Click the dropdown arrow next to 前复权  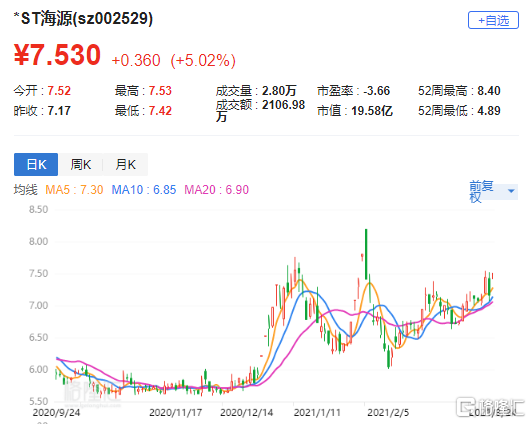[x=511, y=191]
